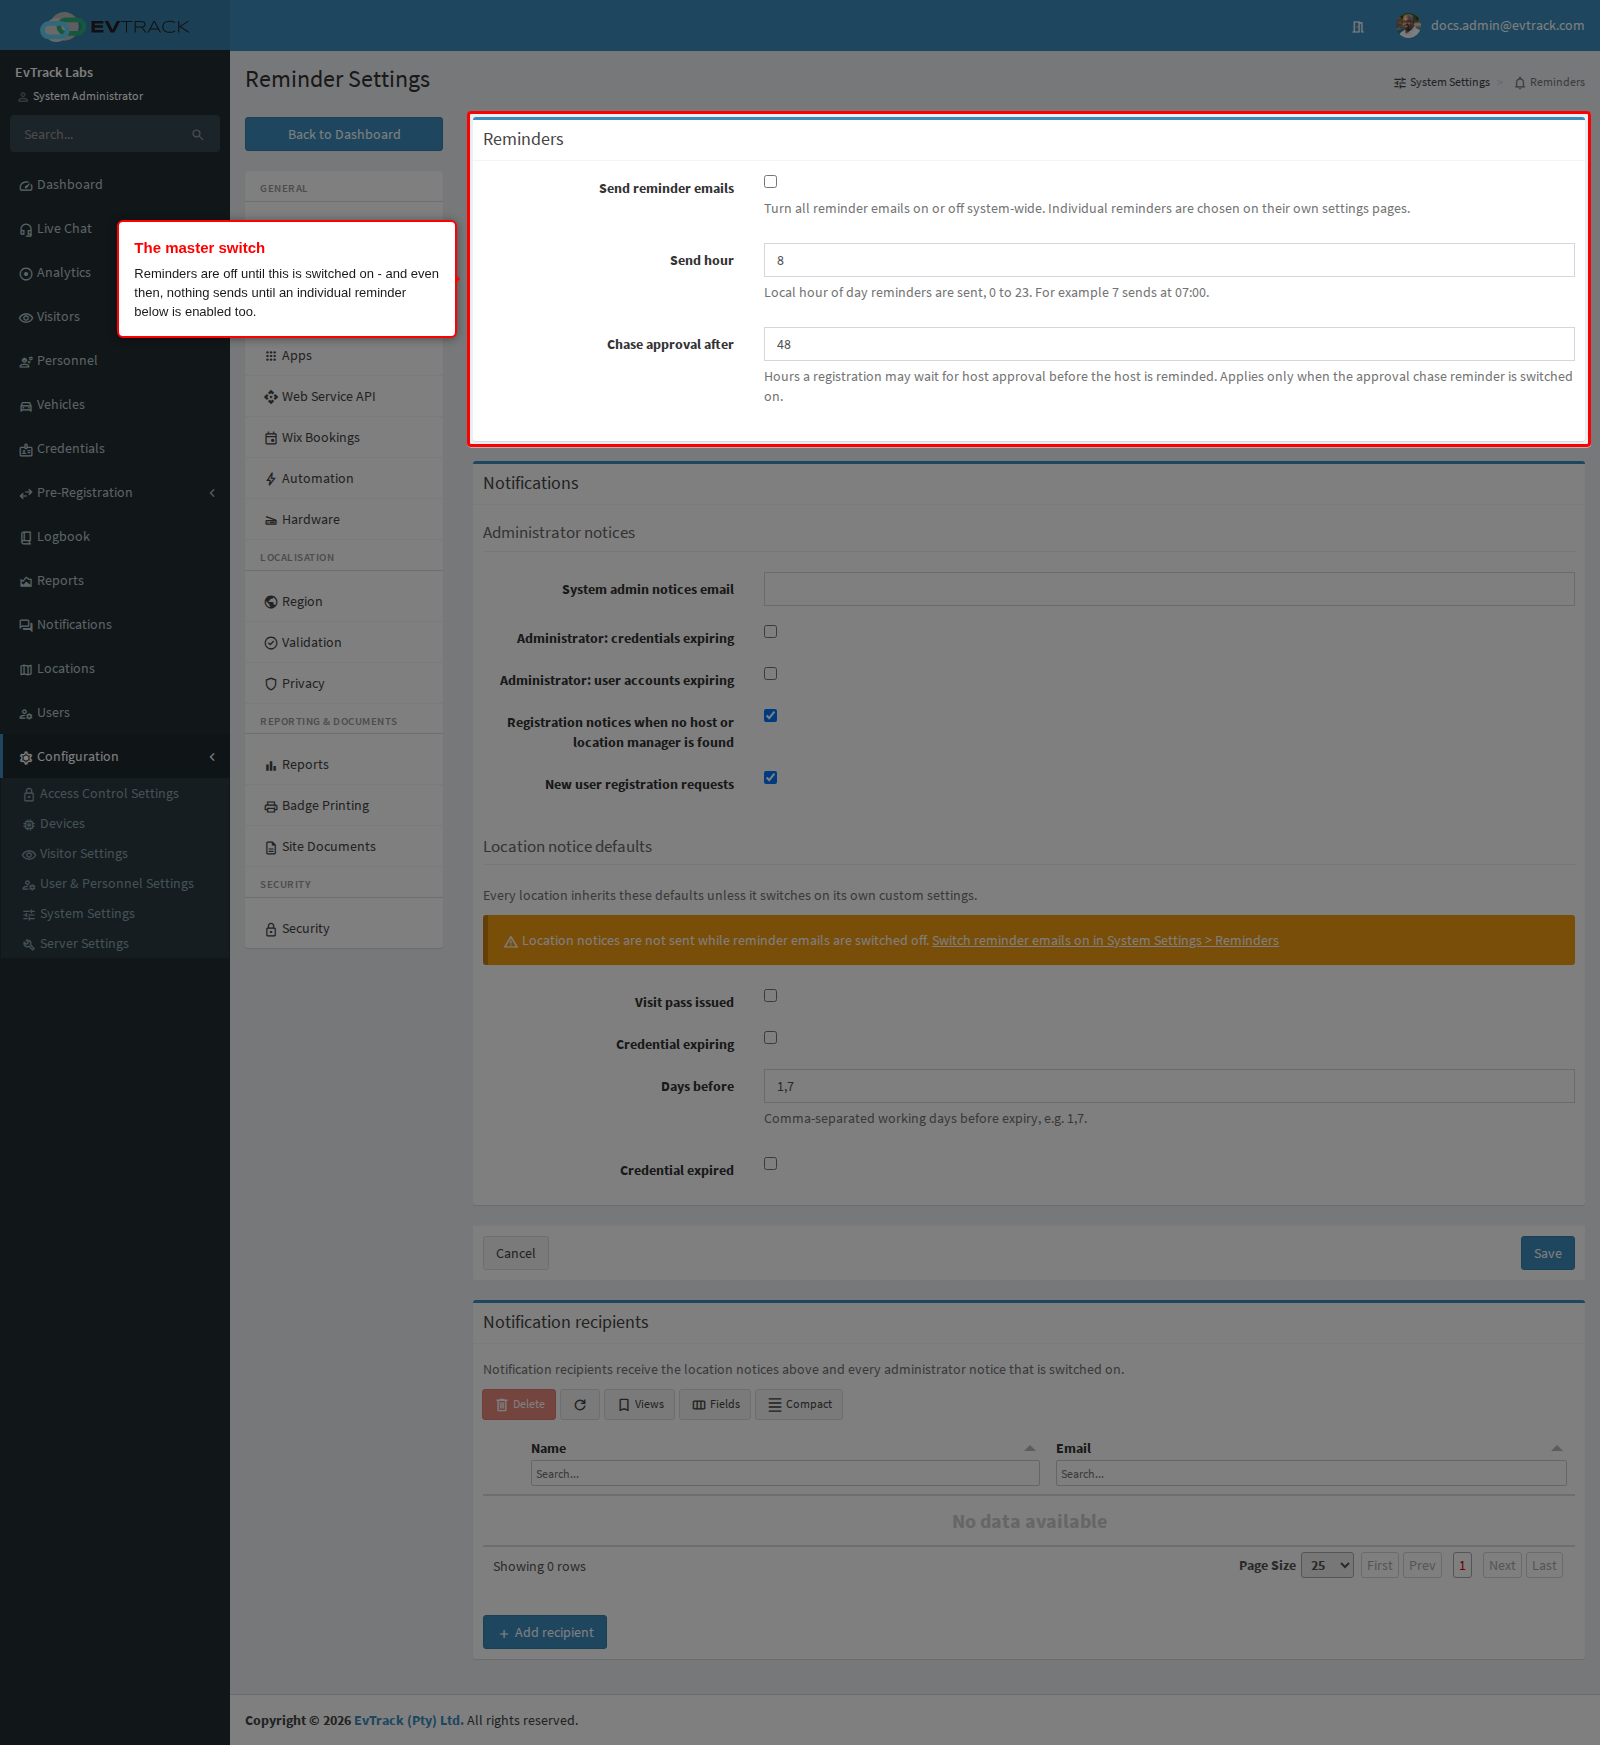
Task: Follow Switch reminder emails on link
Action: pos(1105,940)
